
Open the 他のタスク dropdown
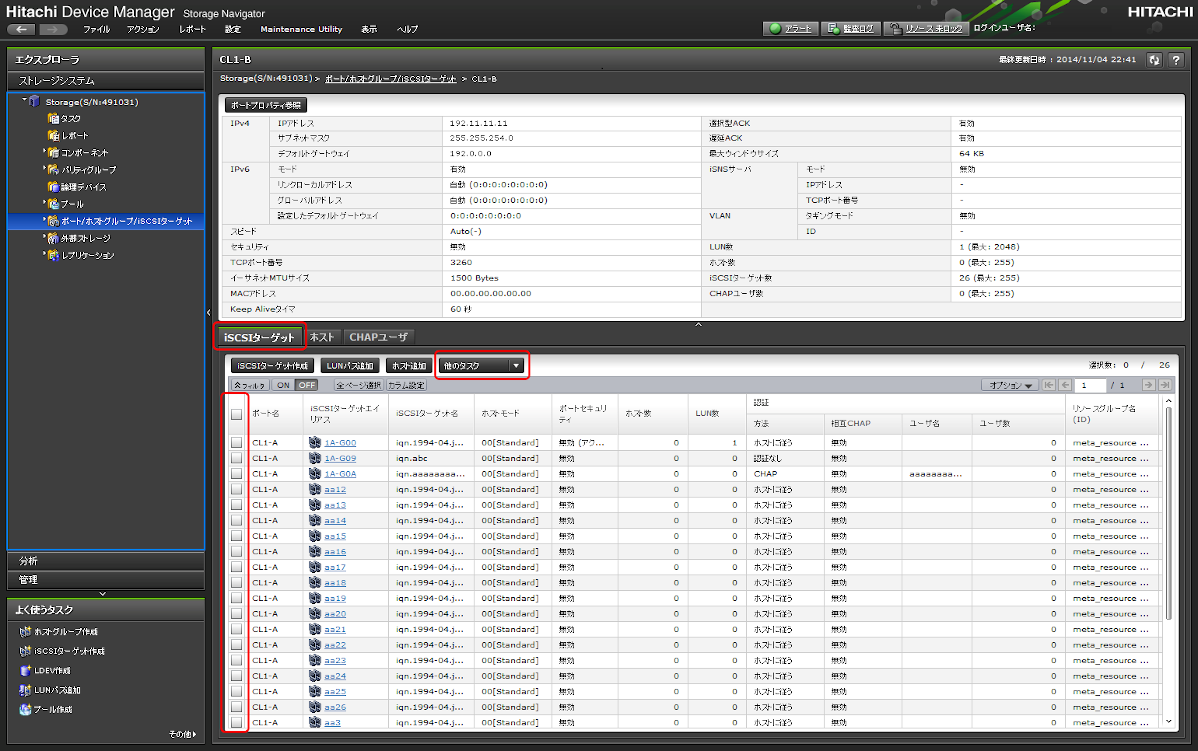point(482,366)
